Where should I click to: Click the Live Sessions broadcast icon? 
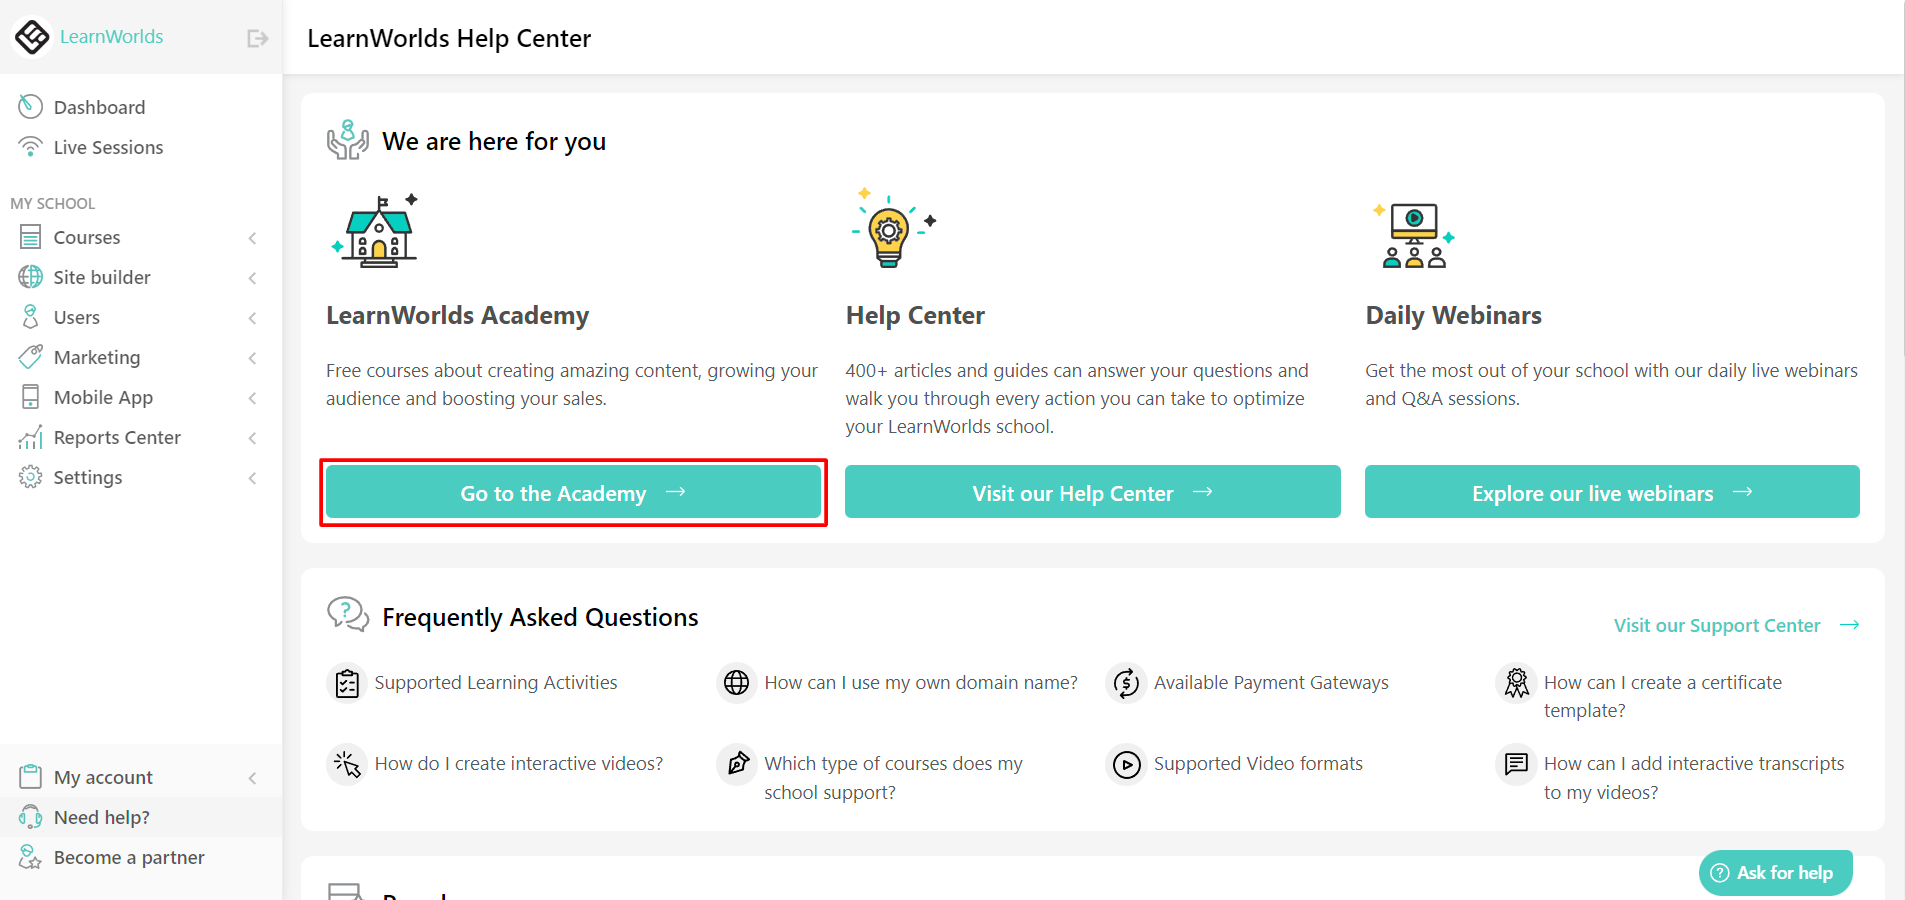31,146
